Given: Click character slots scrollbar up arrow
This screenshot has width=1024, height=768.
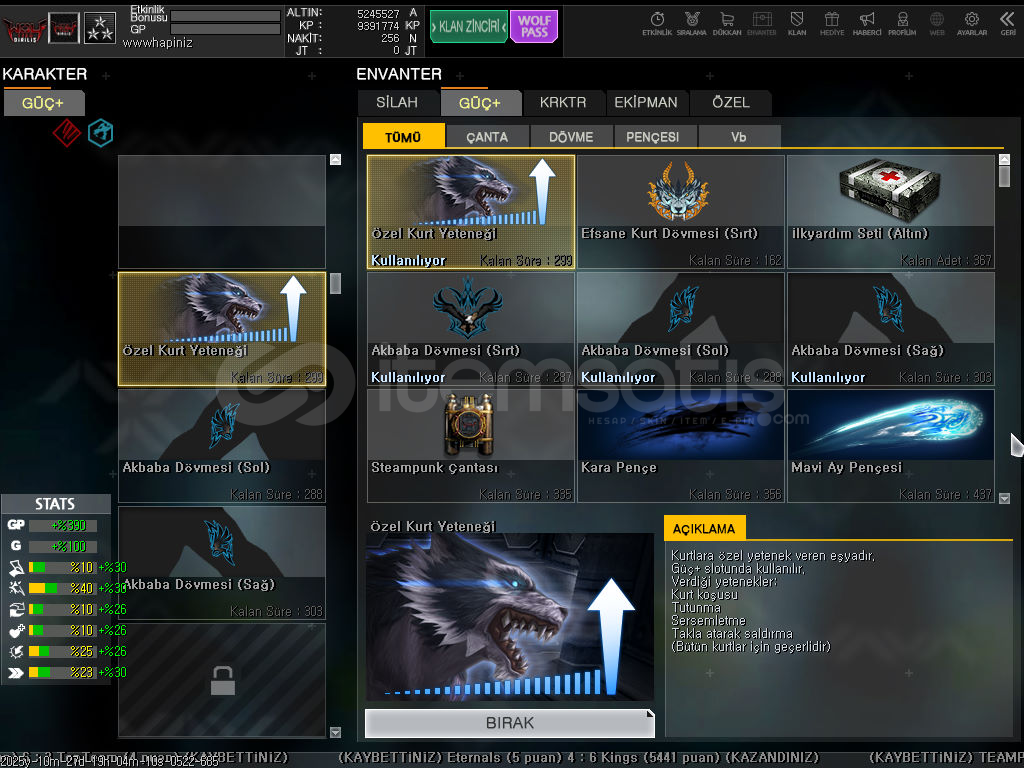Looking at the screenshot, I should click(336, 159).
